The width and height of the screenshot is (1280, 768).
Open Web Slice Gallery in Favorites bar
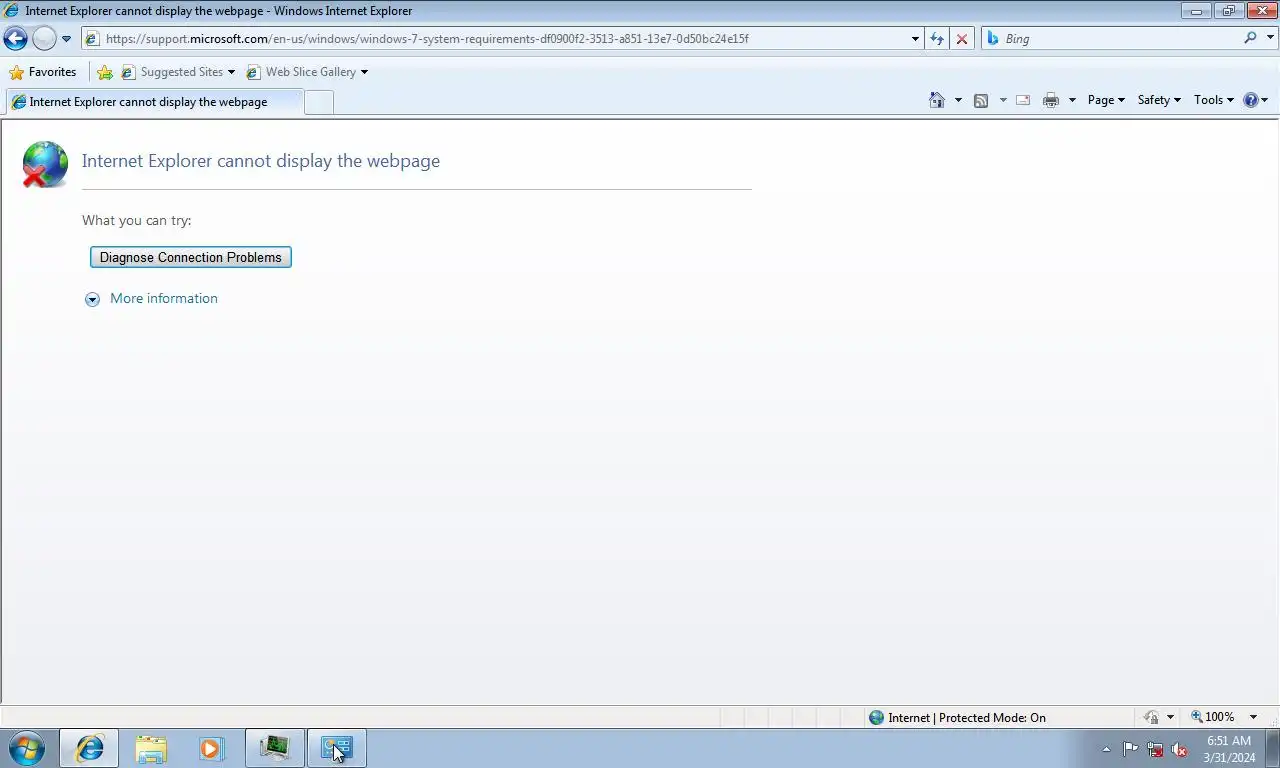coord(301,72)
